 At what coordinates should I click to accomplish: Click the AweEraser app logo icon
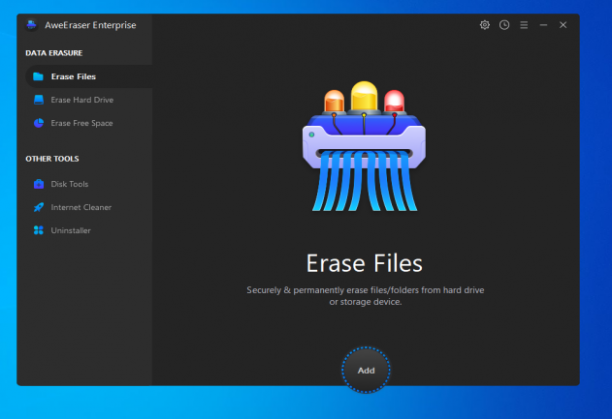coord(31,25)
